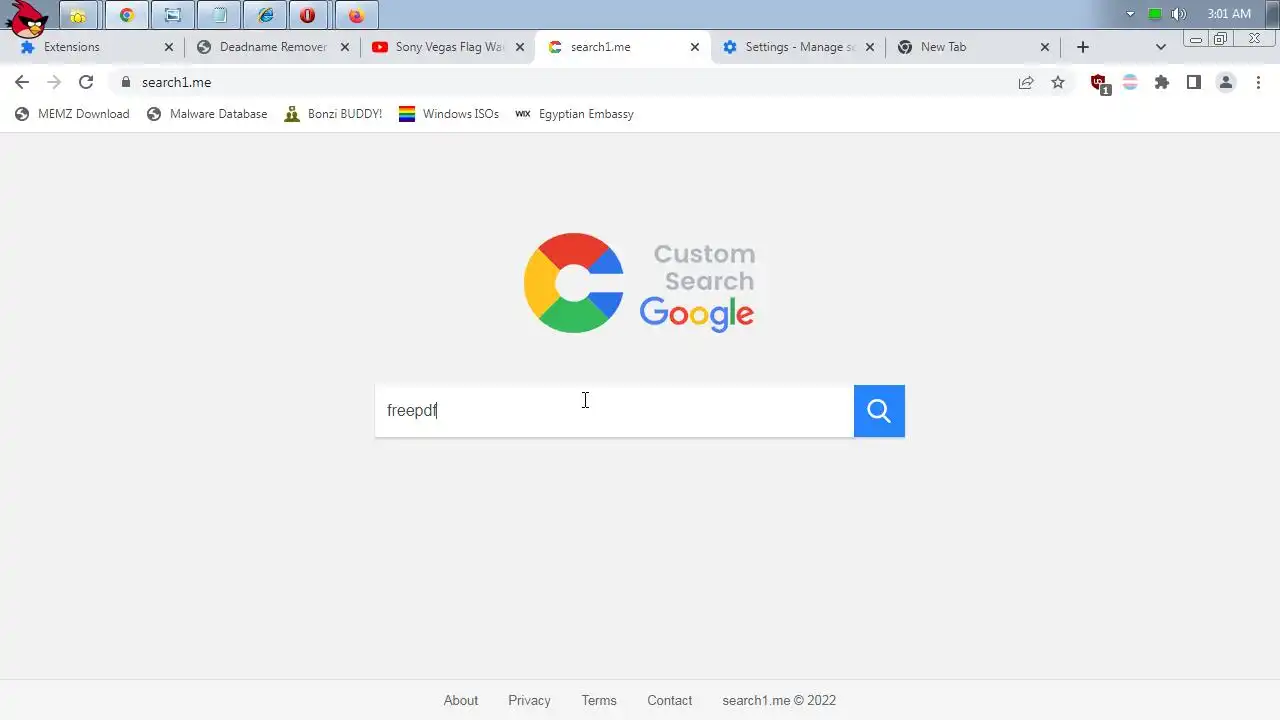Image resolution: width=1280 pixels, height=720 pixels.
Task: Open the volume speaker tray icon
Action: point(1179,14)
